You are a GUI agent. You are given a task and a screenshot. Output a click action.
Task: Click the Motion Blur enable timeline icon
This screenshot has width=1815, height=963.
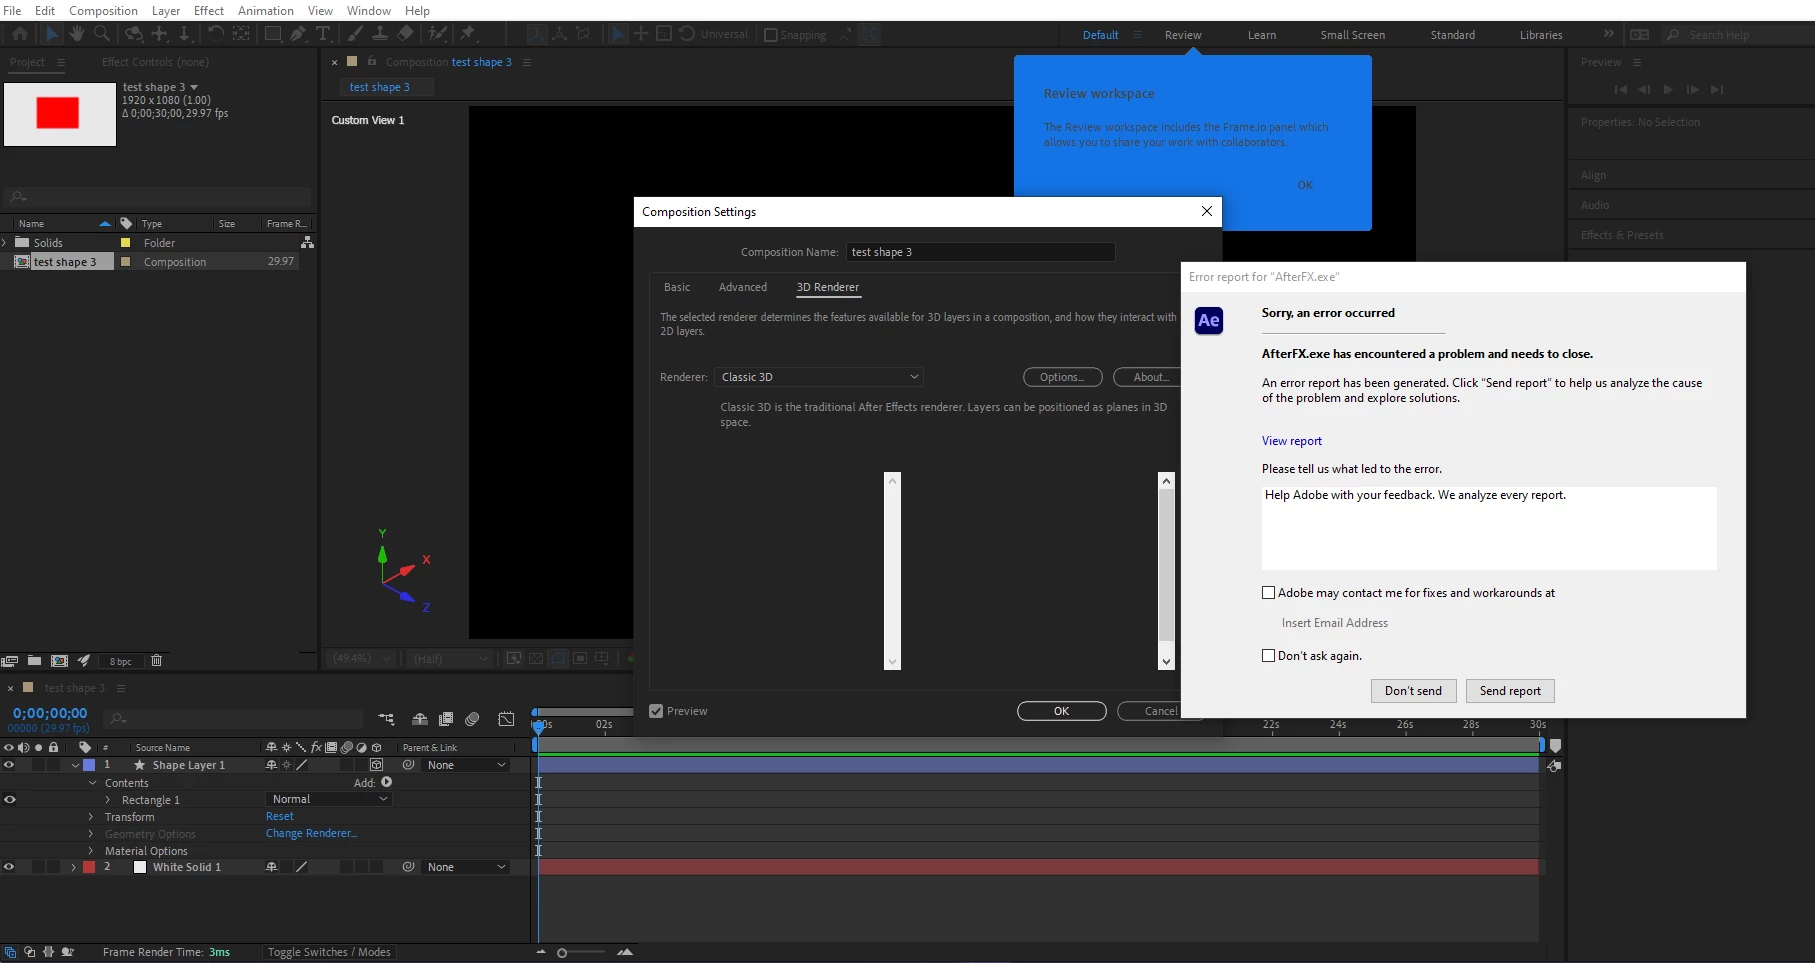472,719
